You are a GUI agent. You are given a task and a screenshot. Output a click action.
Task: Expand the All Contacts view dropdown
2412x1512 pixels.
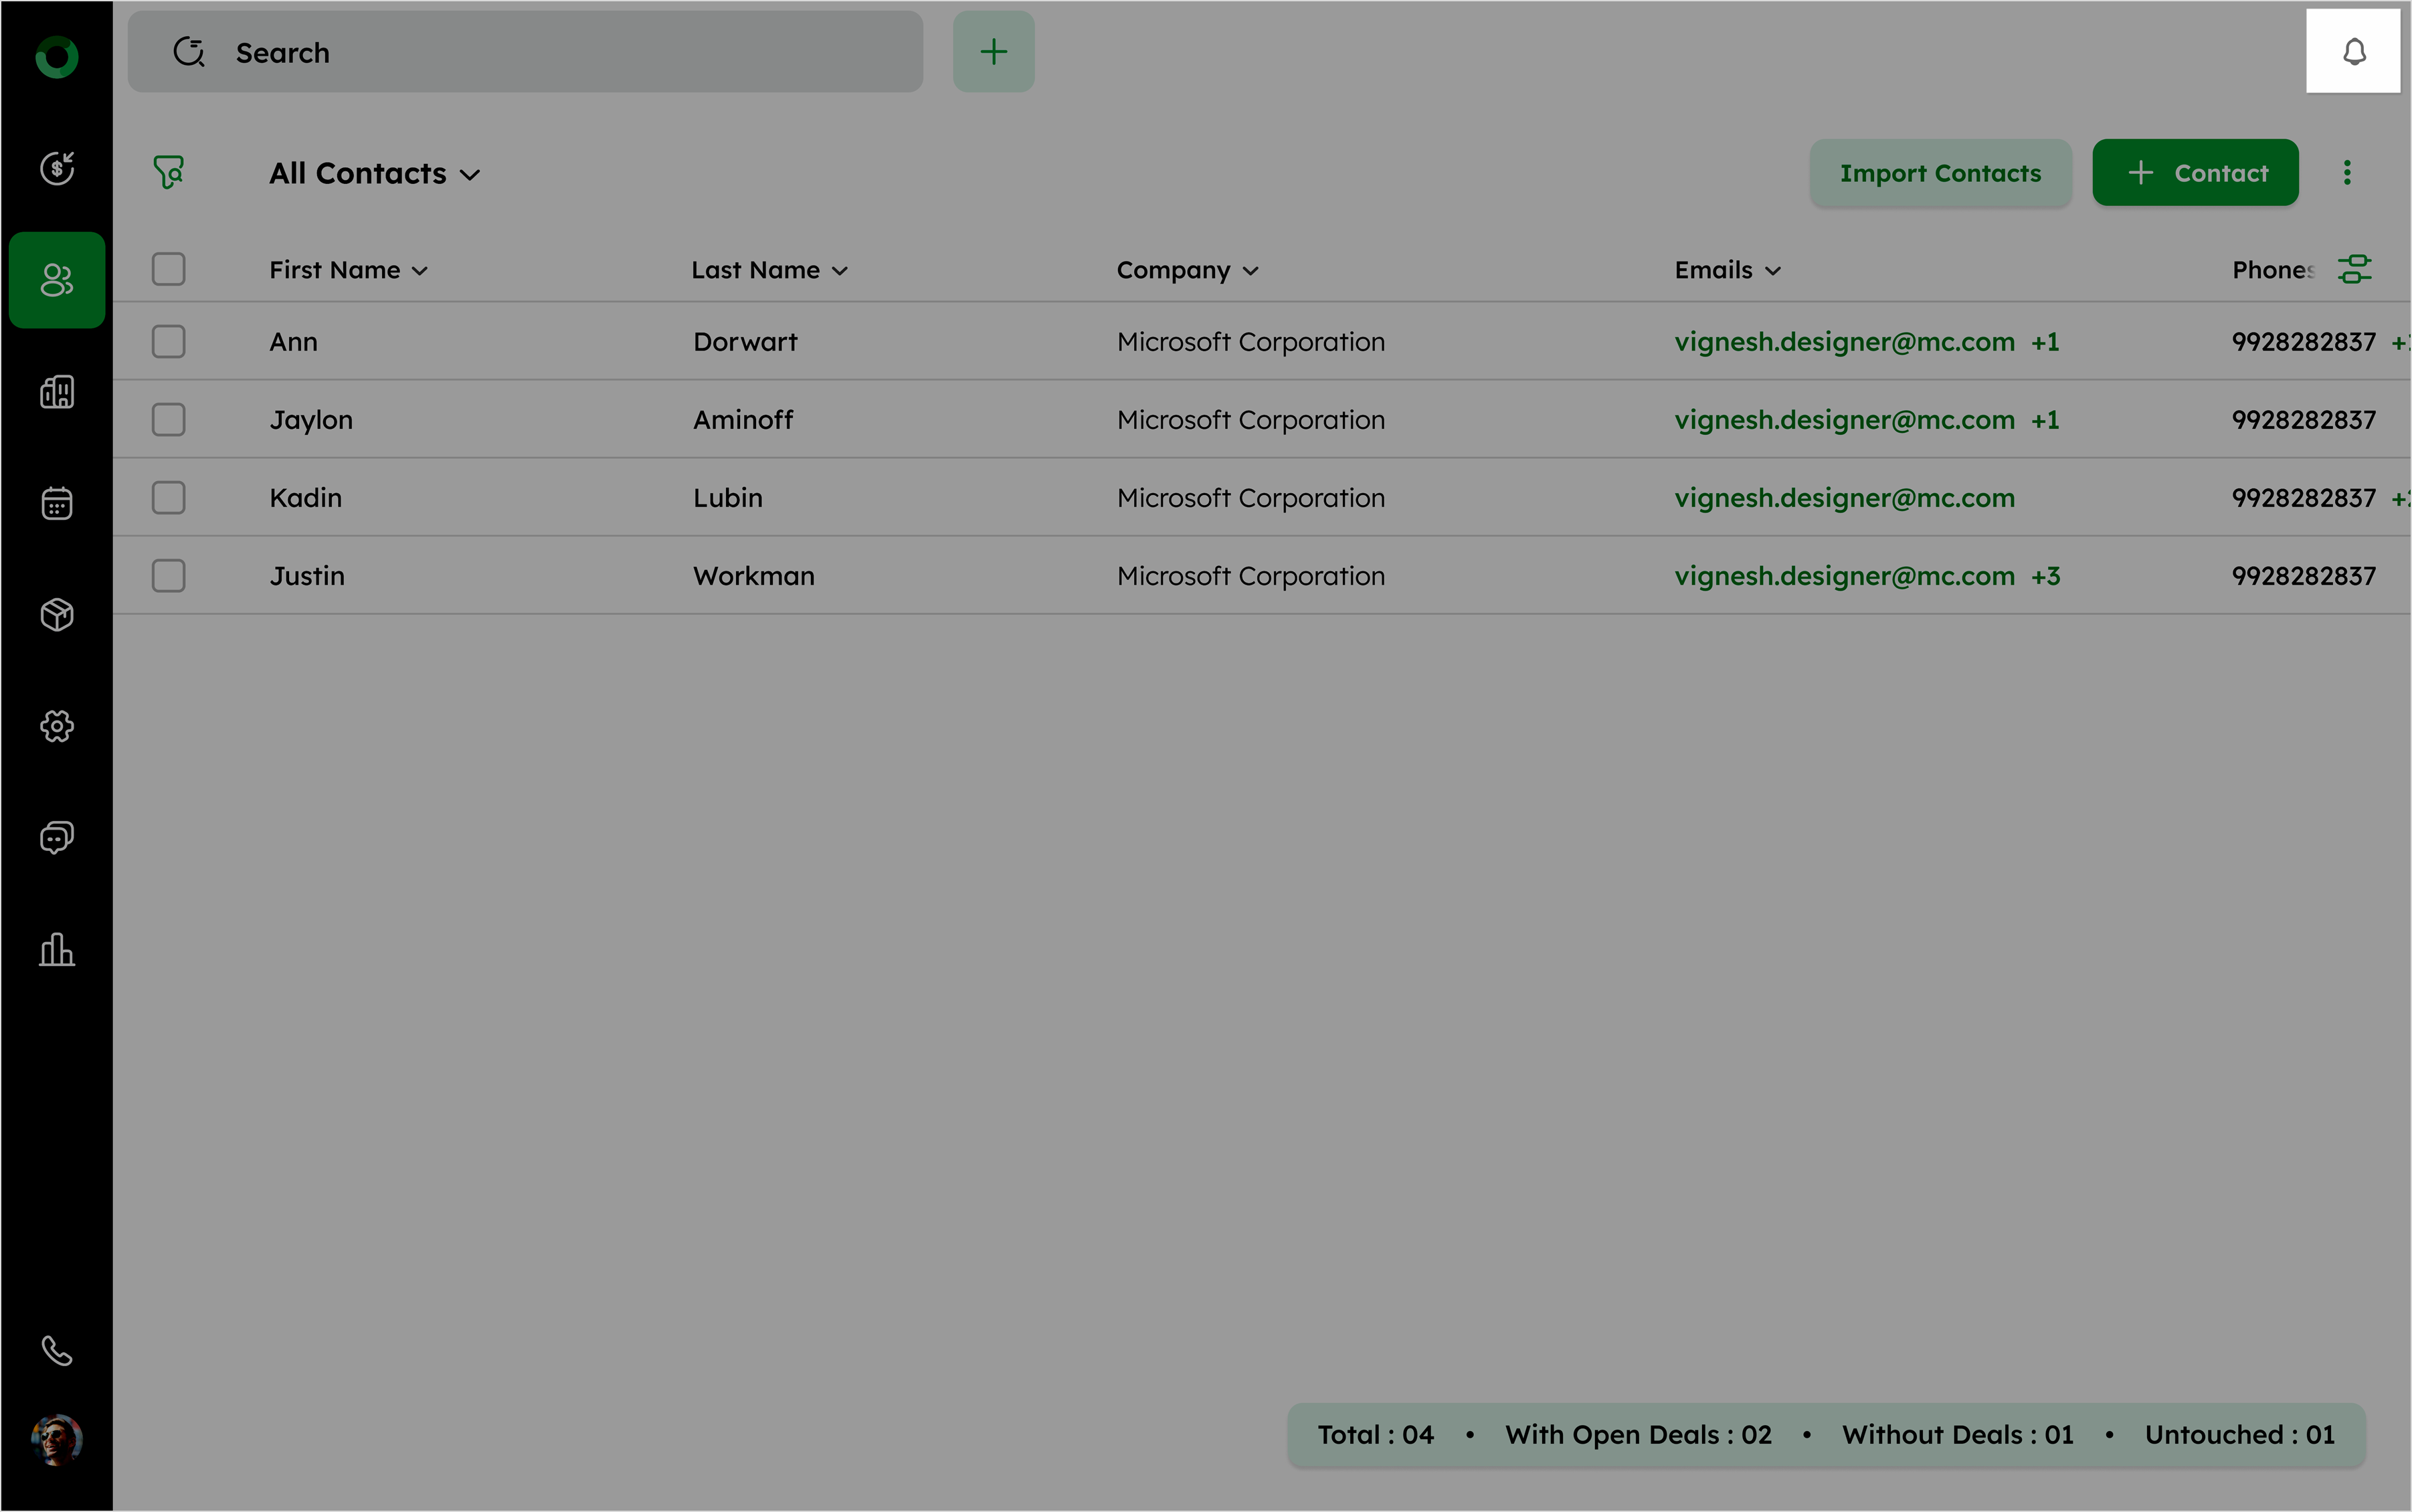pos(375,174)
